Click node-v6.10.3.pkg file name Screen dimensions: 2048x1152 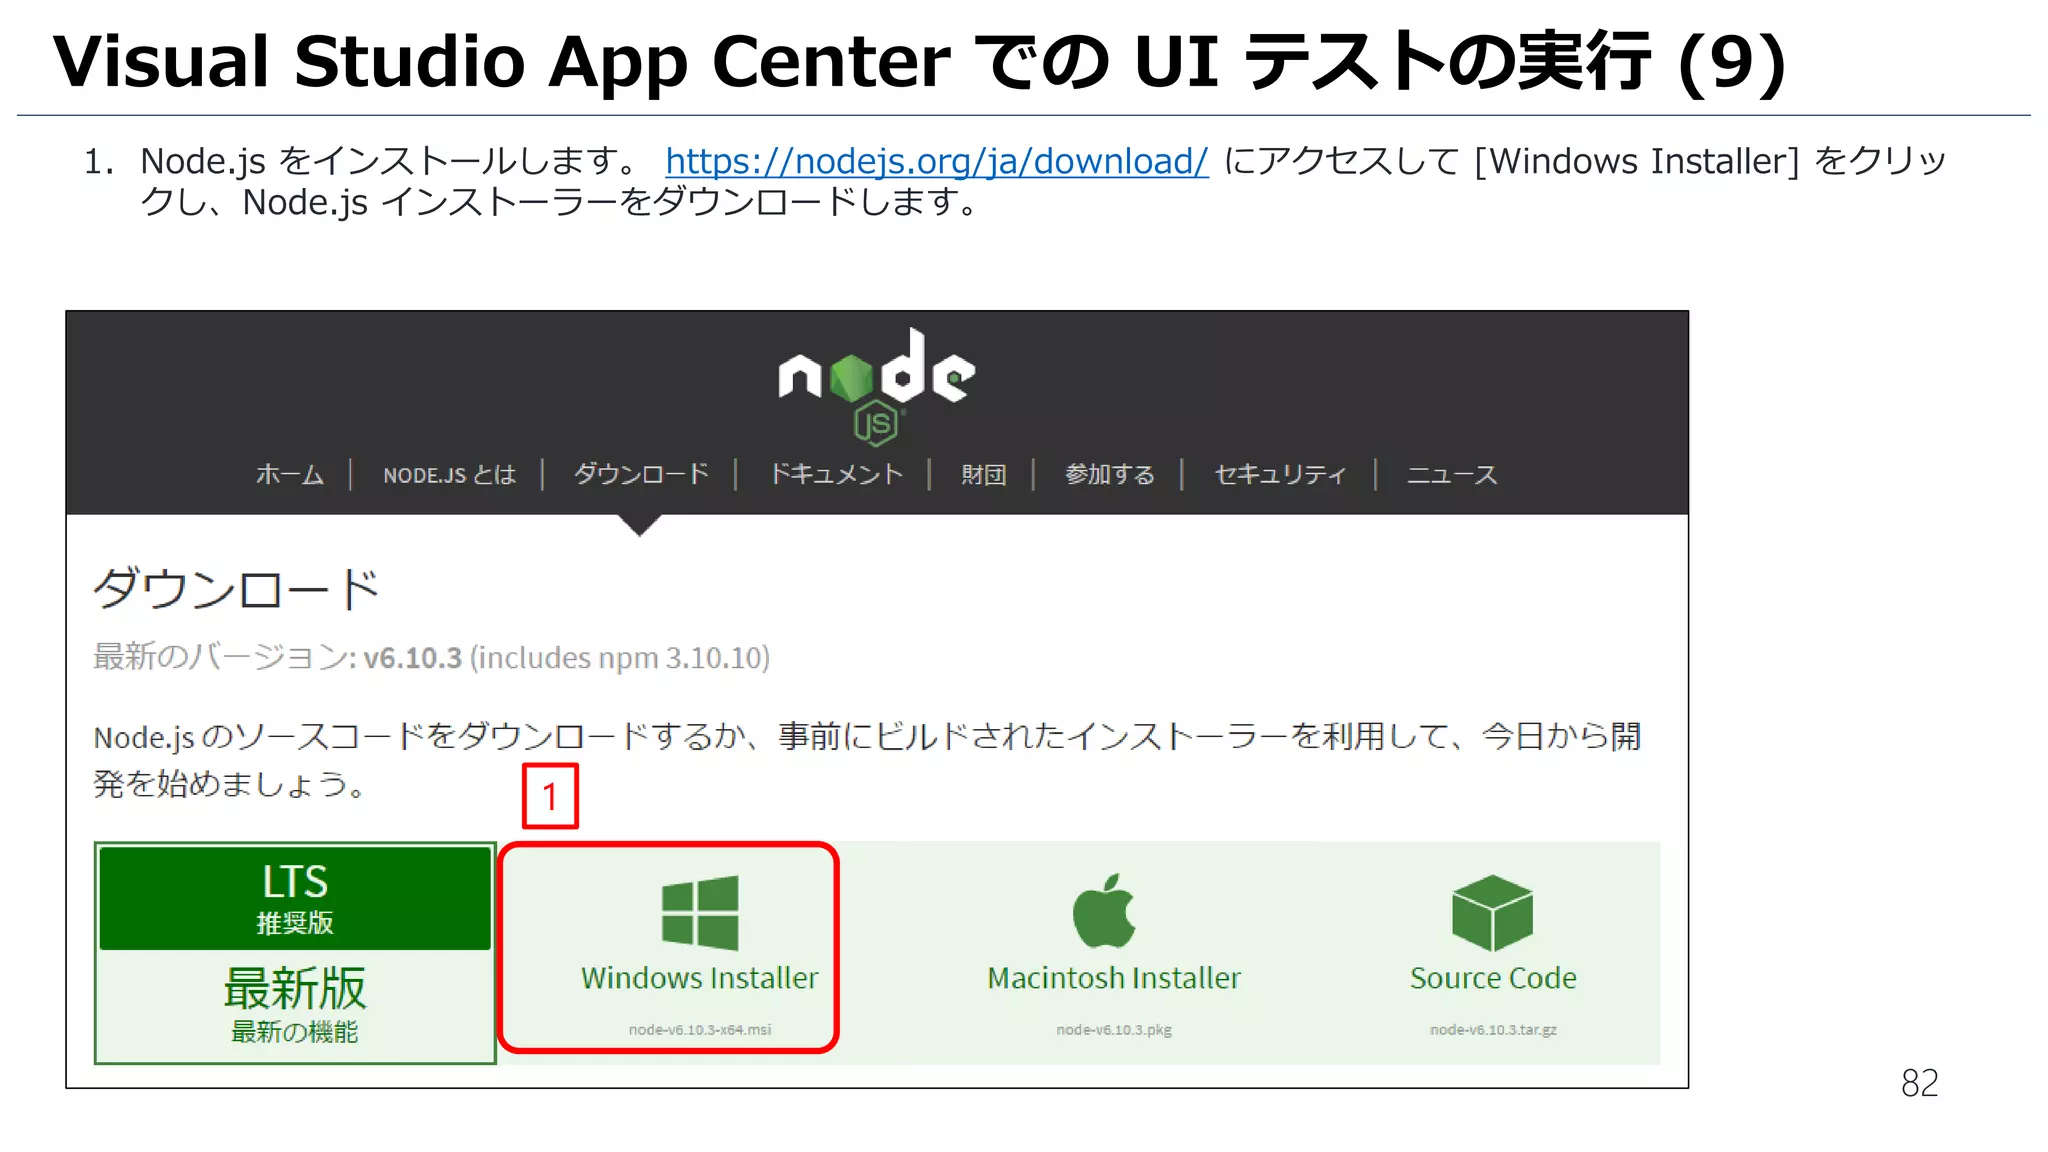1114,1029
